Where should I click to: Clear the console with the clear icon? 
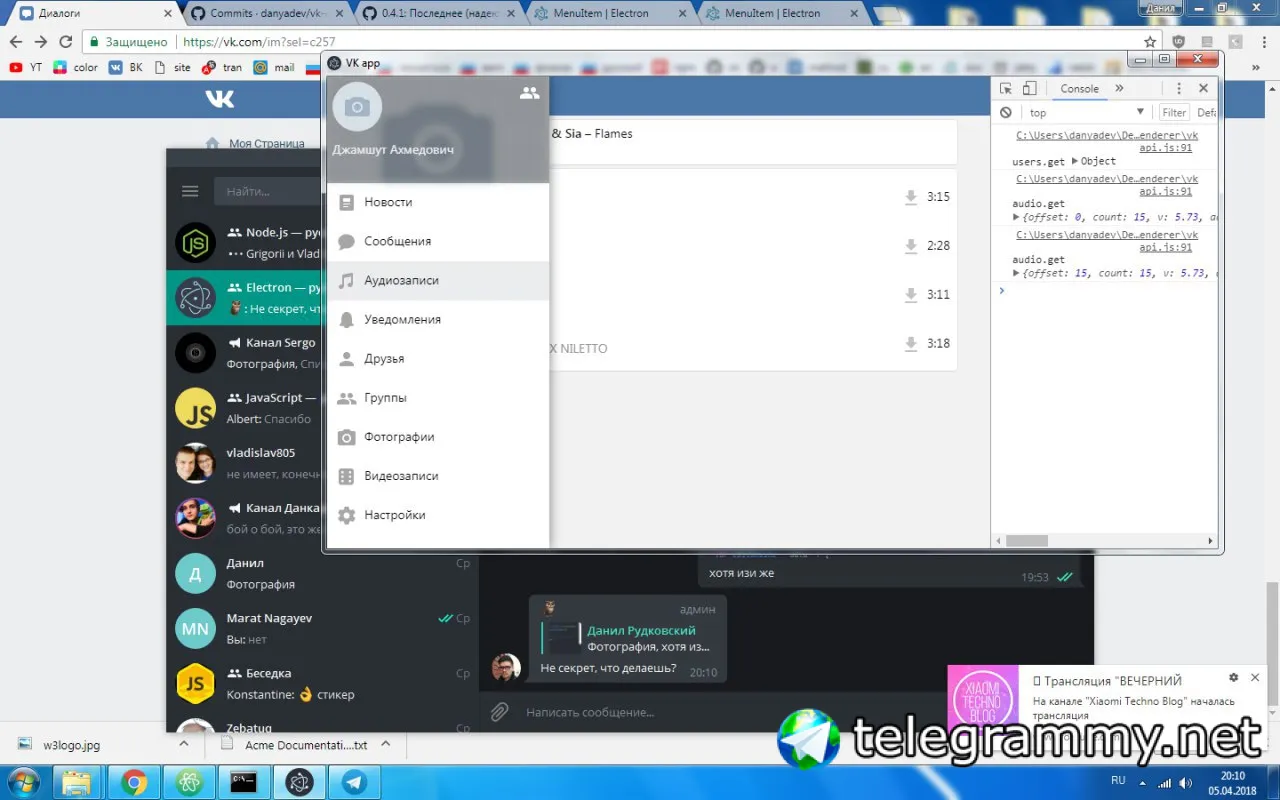point(1006,113)
